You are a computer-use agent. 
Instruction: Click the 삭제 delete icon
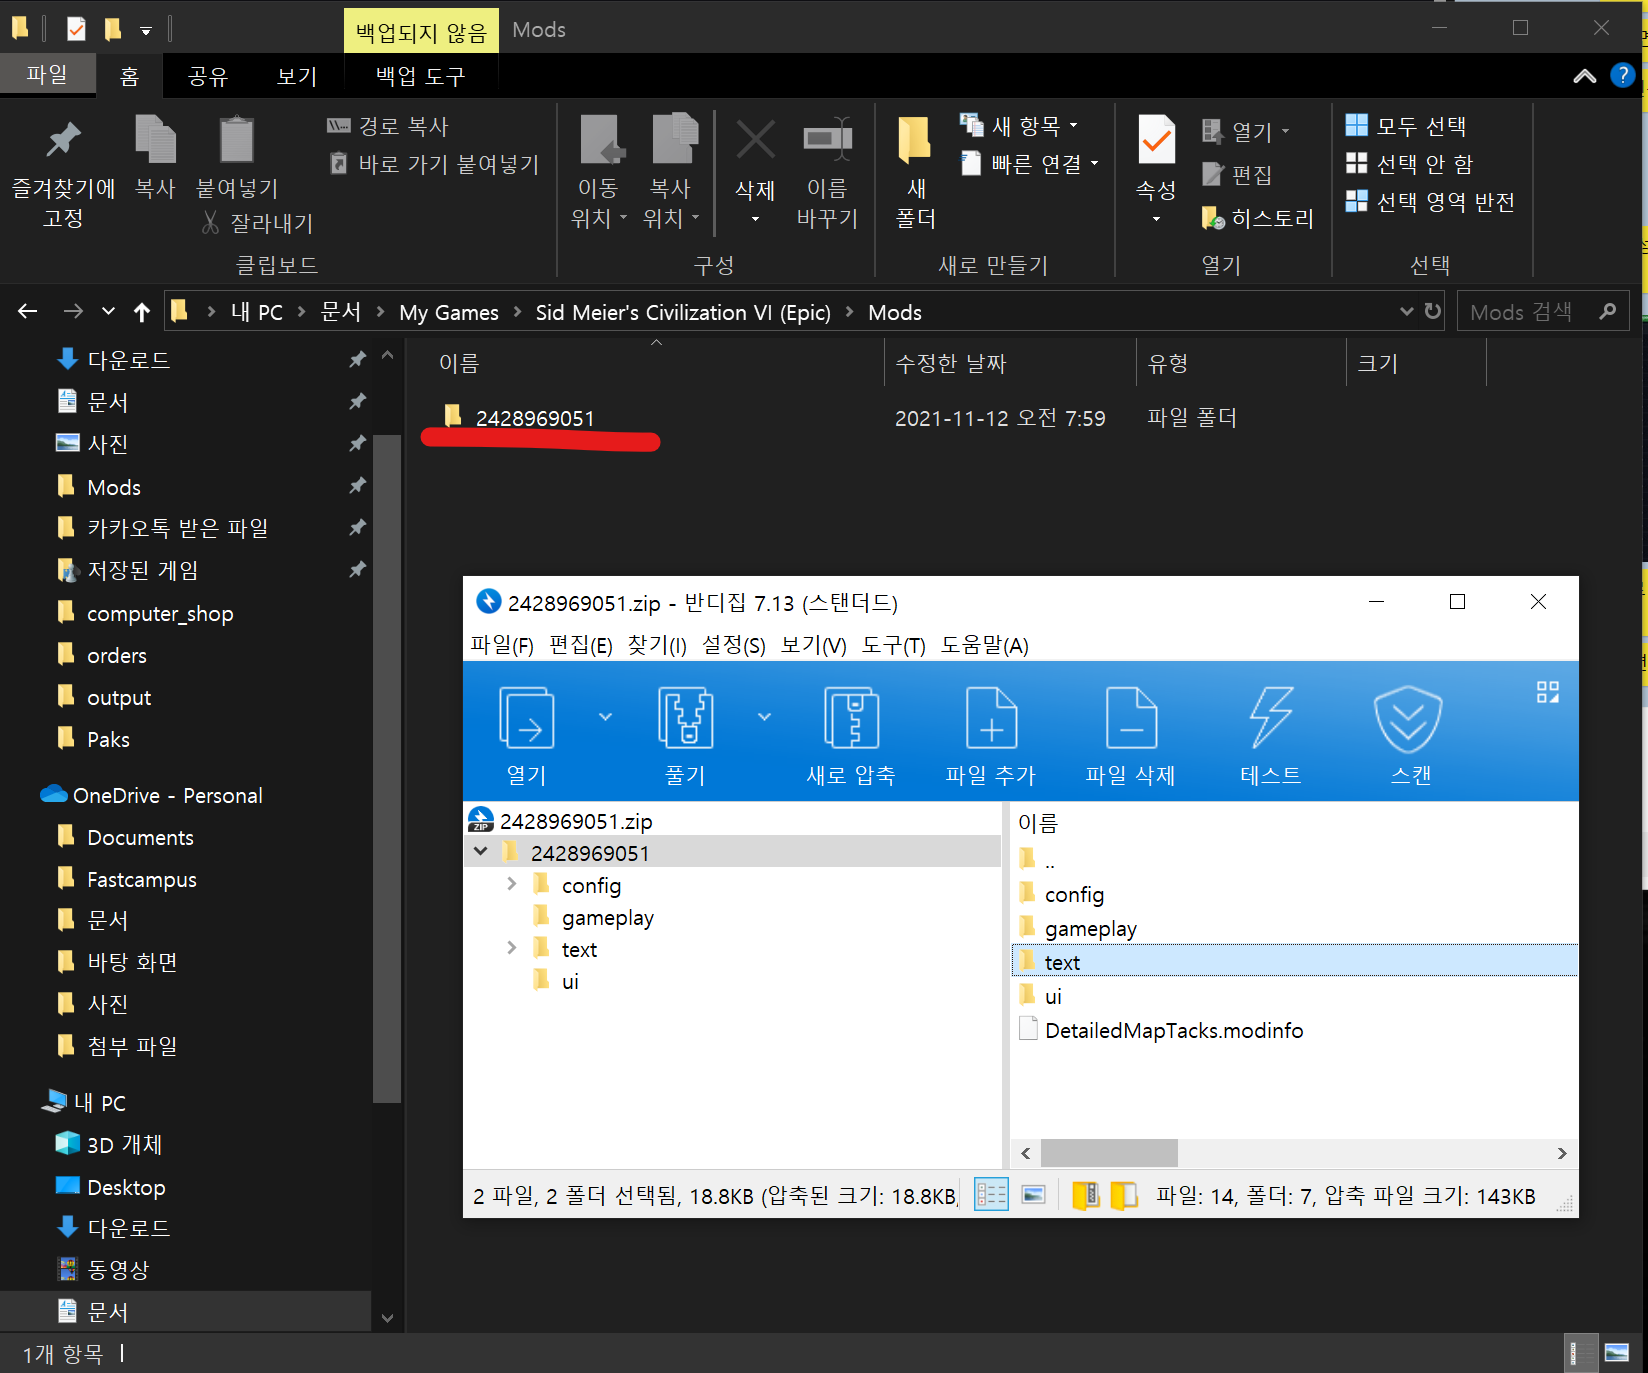click(x=755, y=172)
